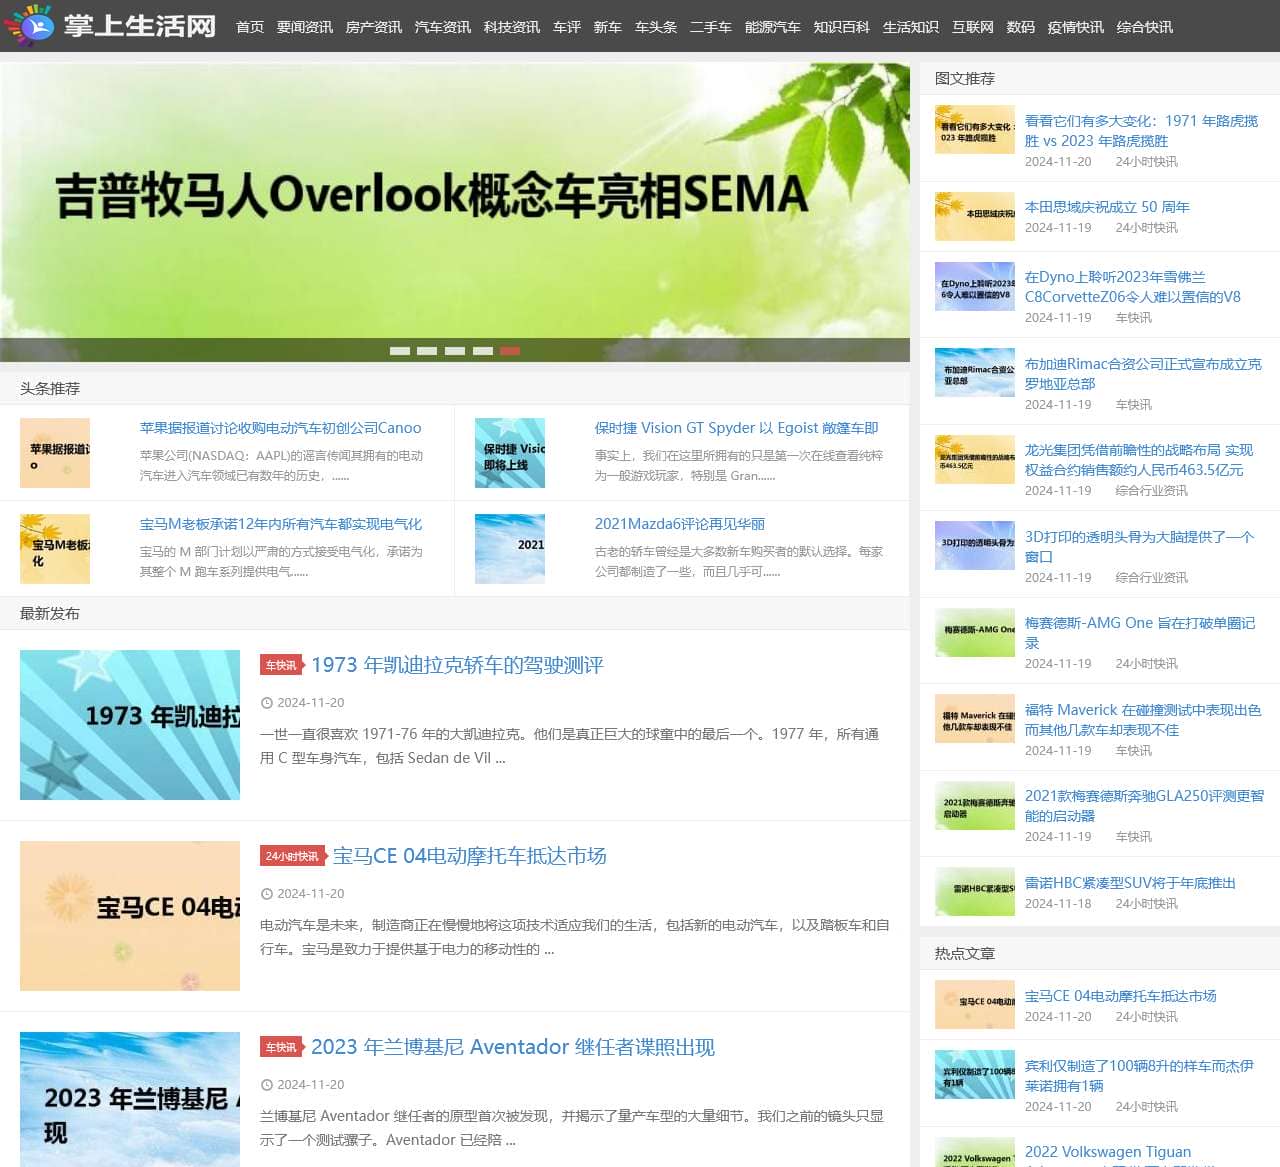
Task: Open 知识百科 navigation link
Action: 842,27
